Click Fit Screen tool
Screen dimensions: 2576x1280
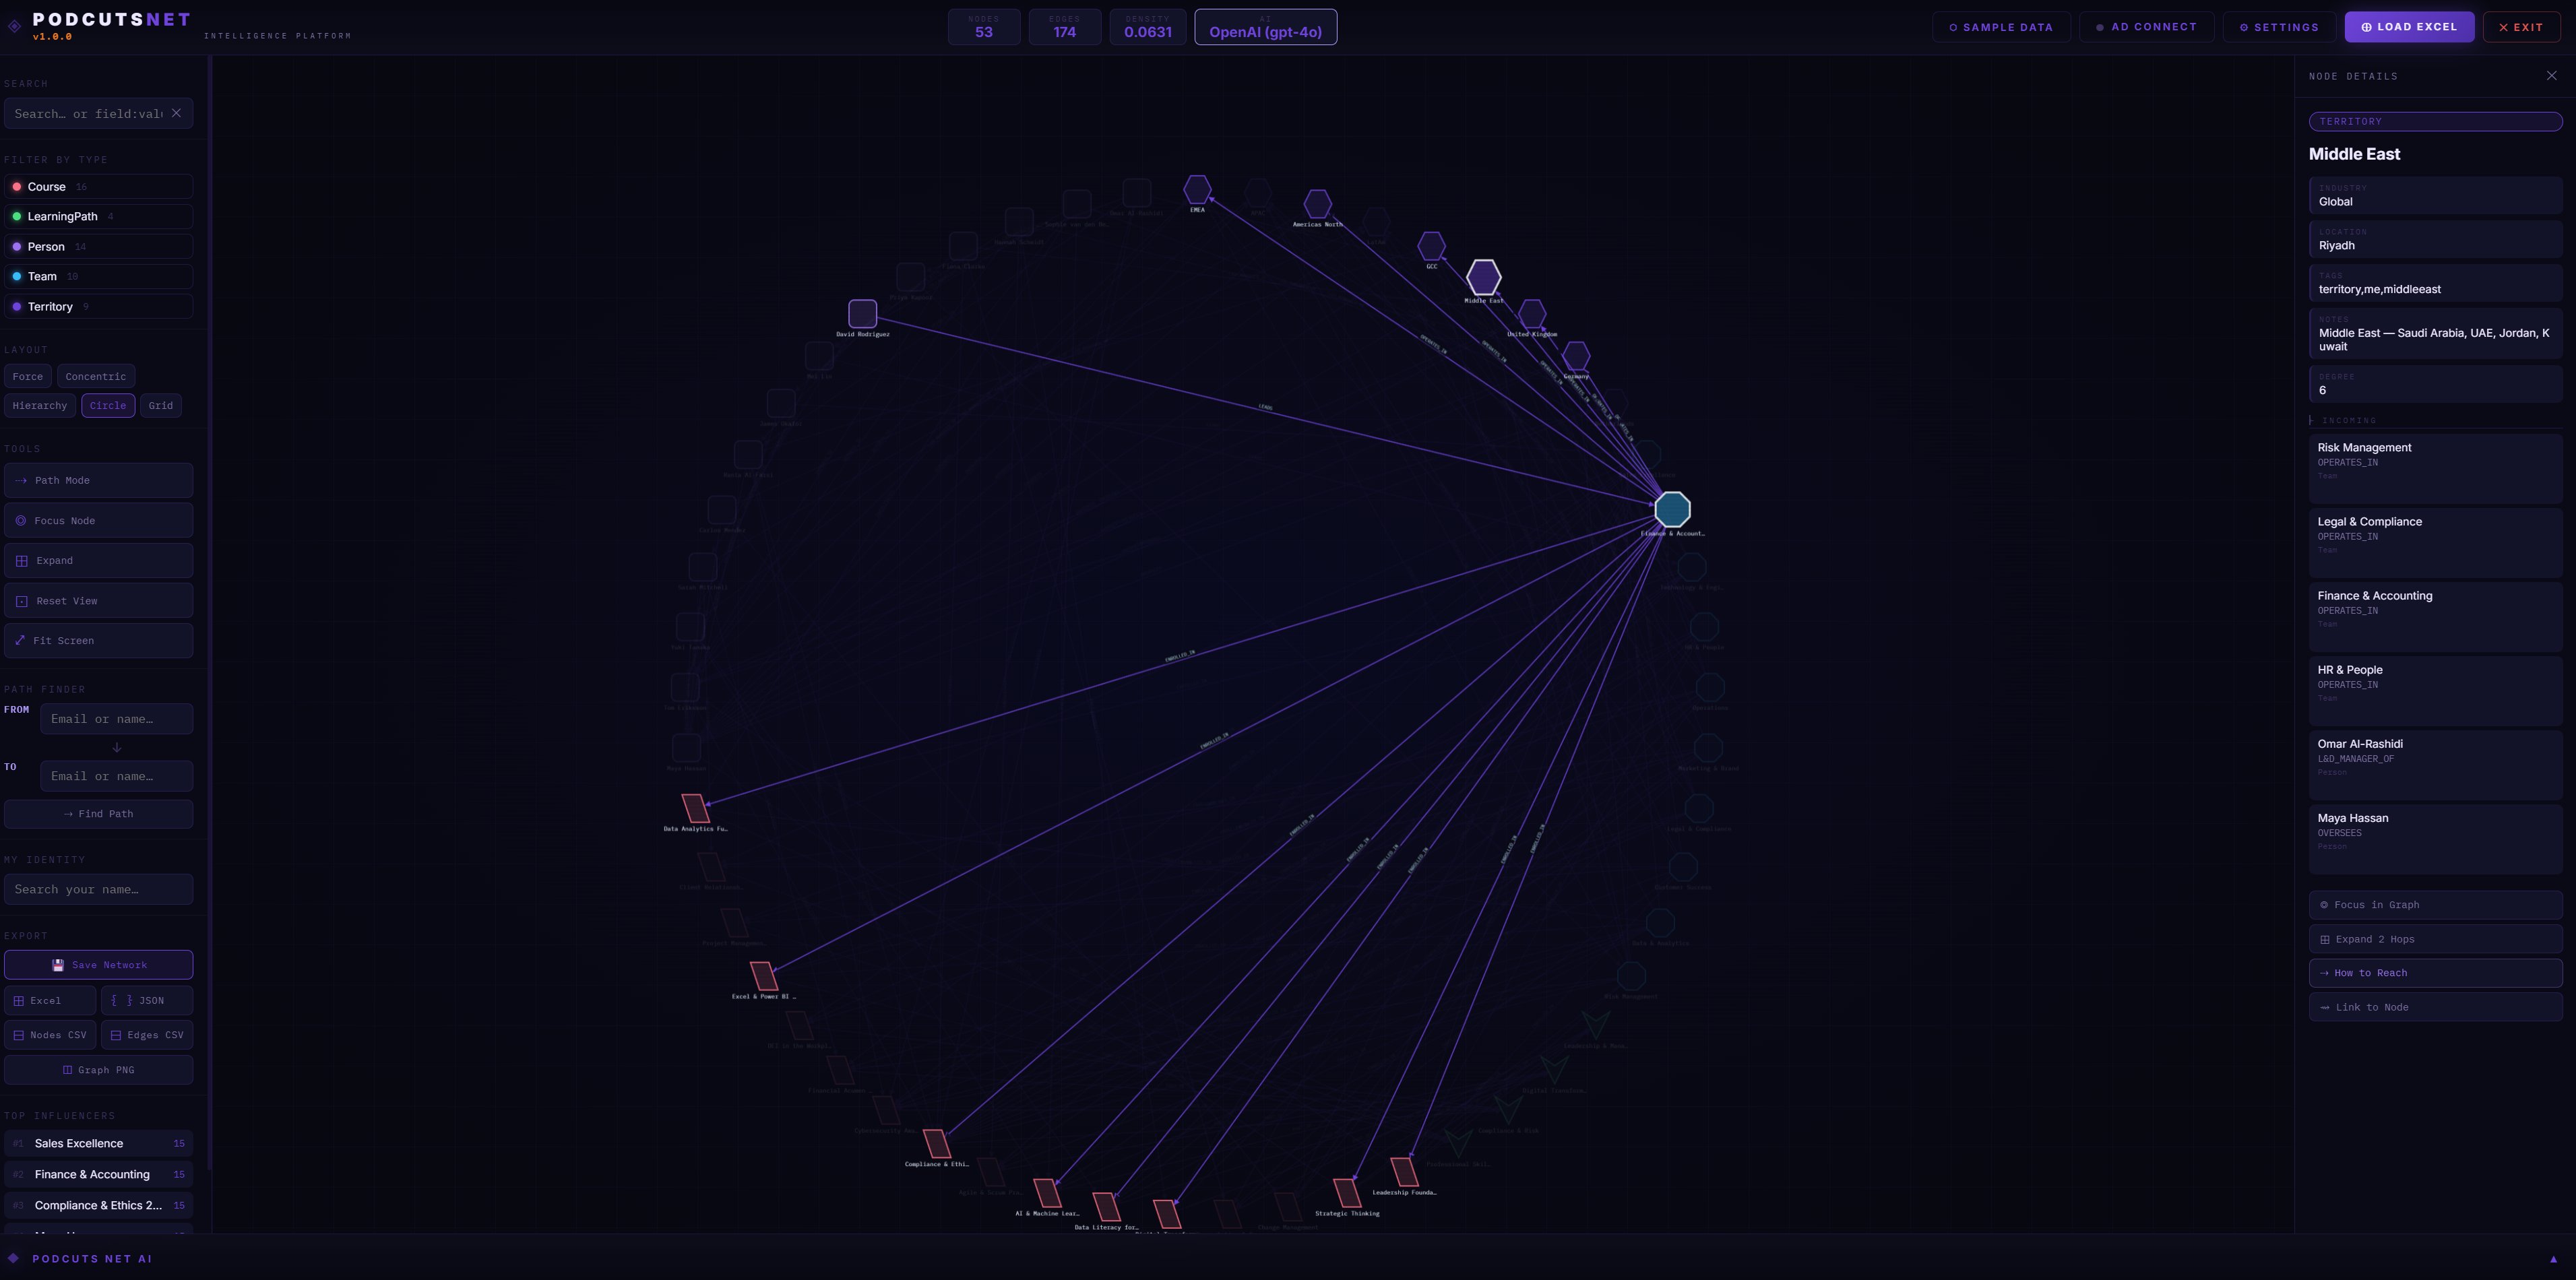point(98,641)
